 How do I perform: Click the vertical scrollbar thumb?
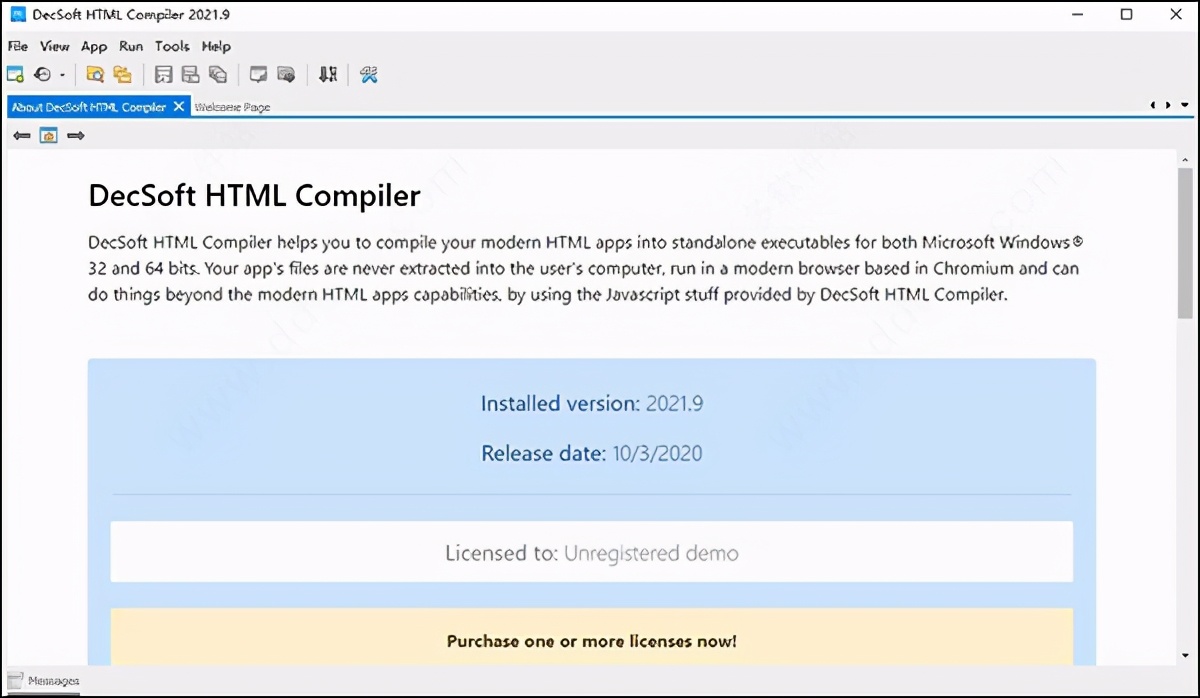(x=1185, y=244)
